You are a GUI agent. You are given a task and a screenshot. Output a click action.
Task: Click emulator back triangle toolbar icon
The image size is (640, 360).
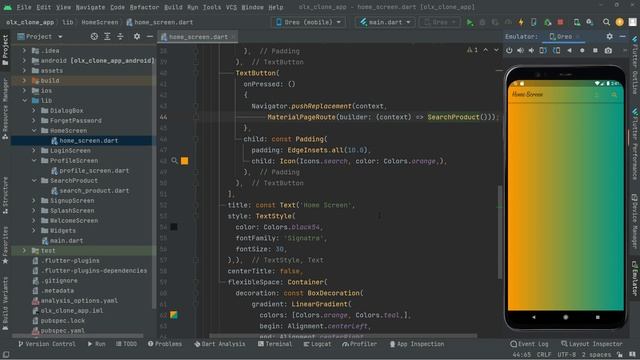[x=569, y=51]
